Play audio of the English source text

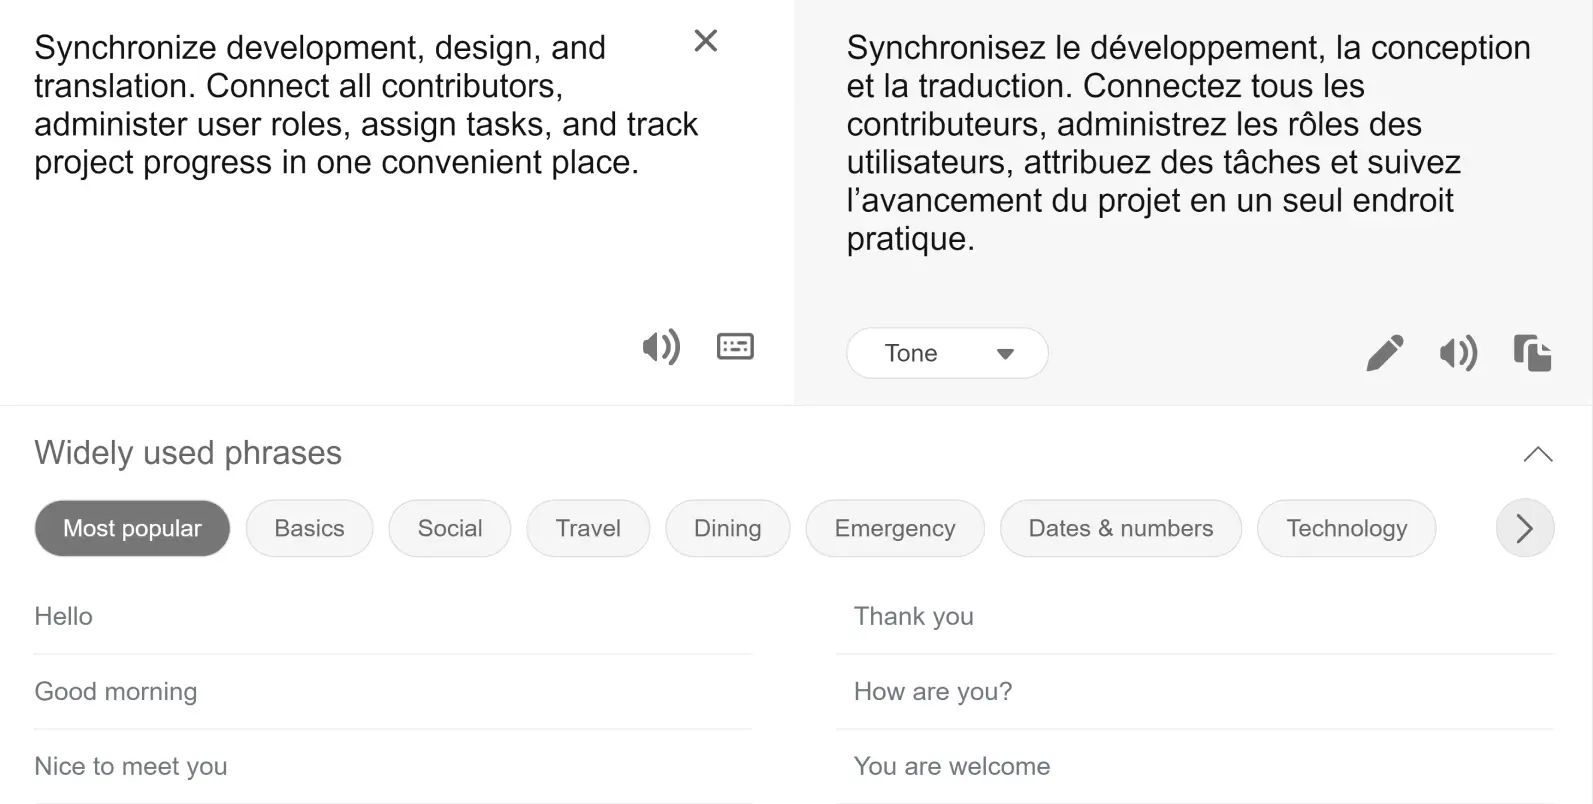661,346
